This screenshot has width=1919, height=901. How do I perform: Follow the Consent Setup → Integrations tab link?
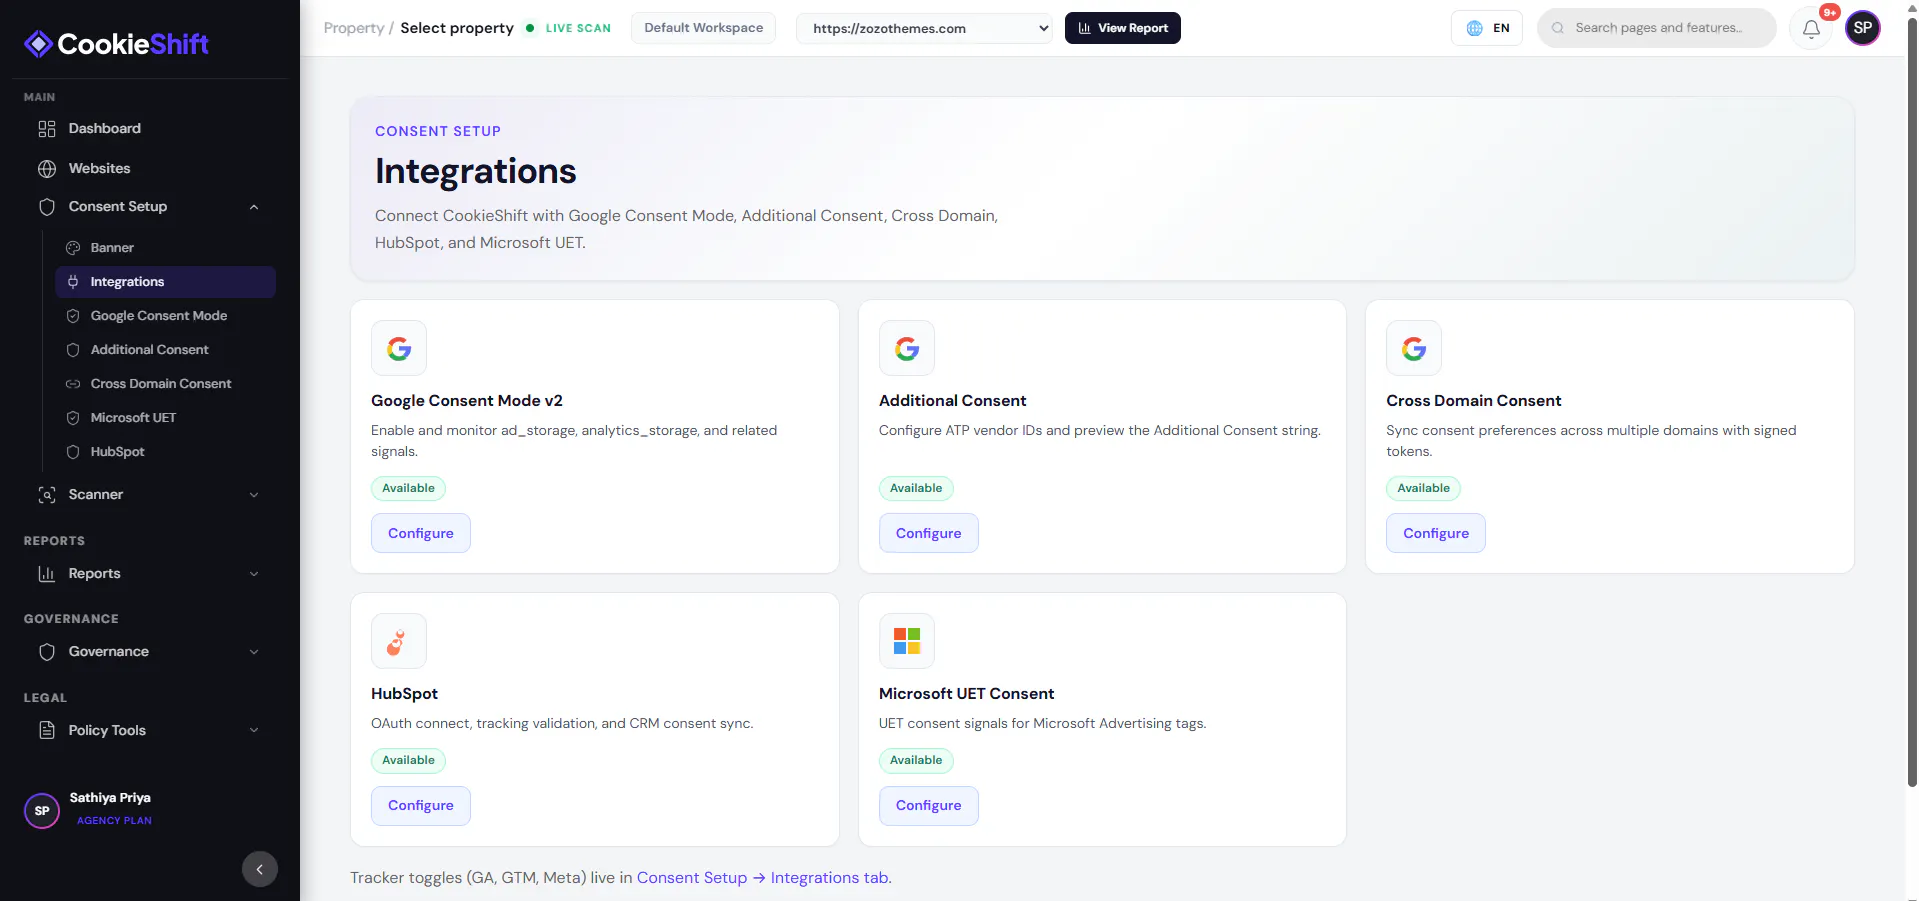click(x=764, y=878)
